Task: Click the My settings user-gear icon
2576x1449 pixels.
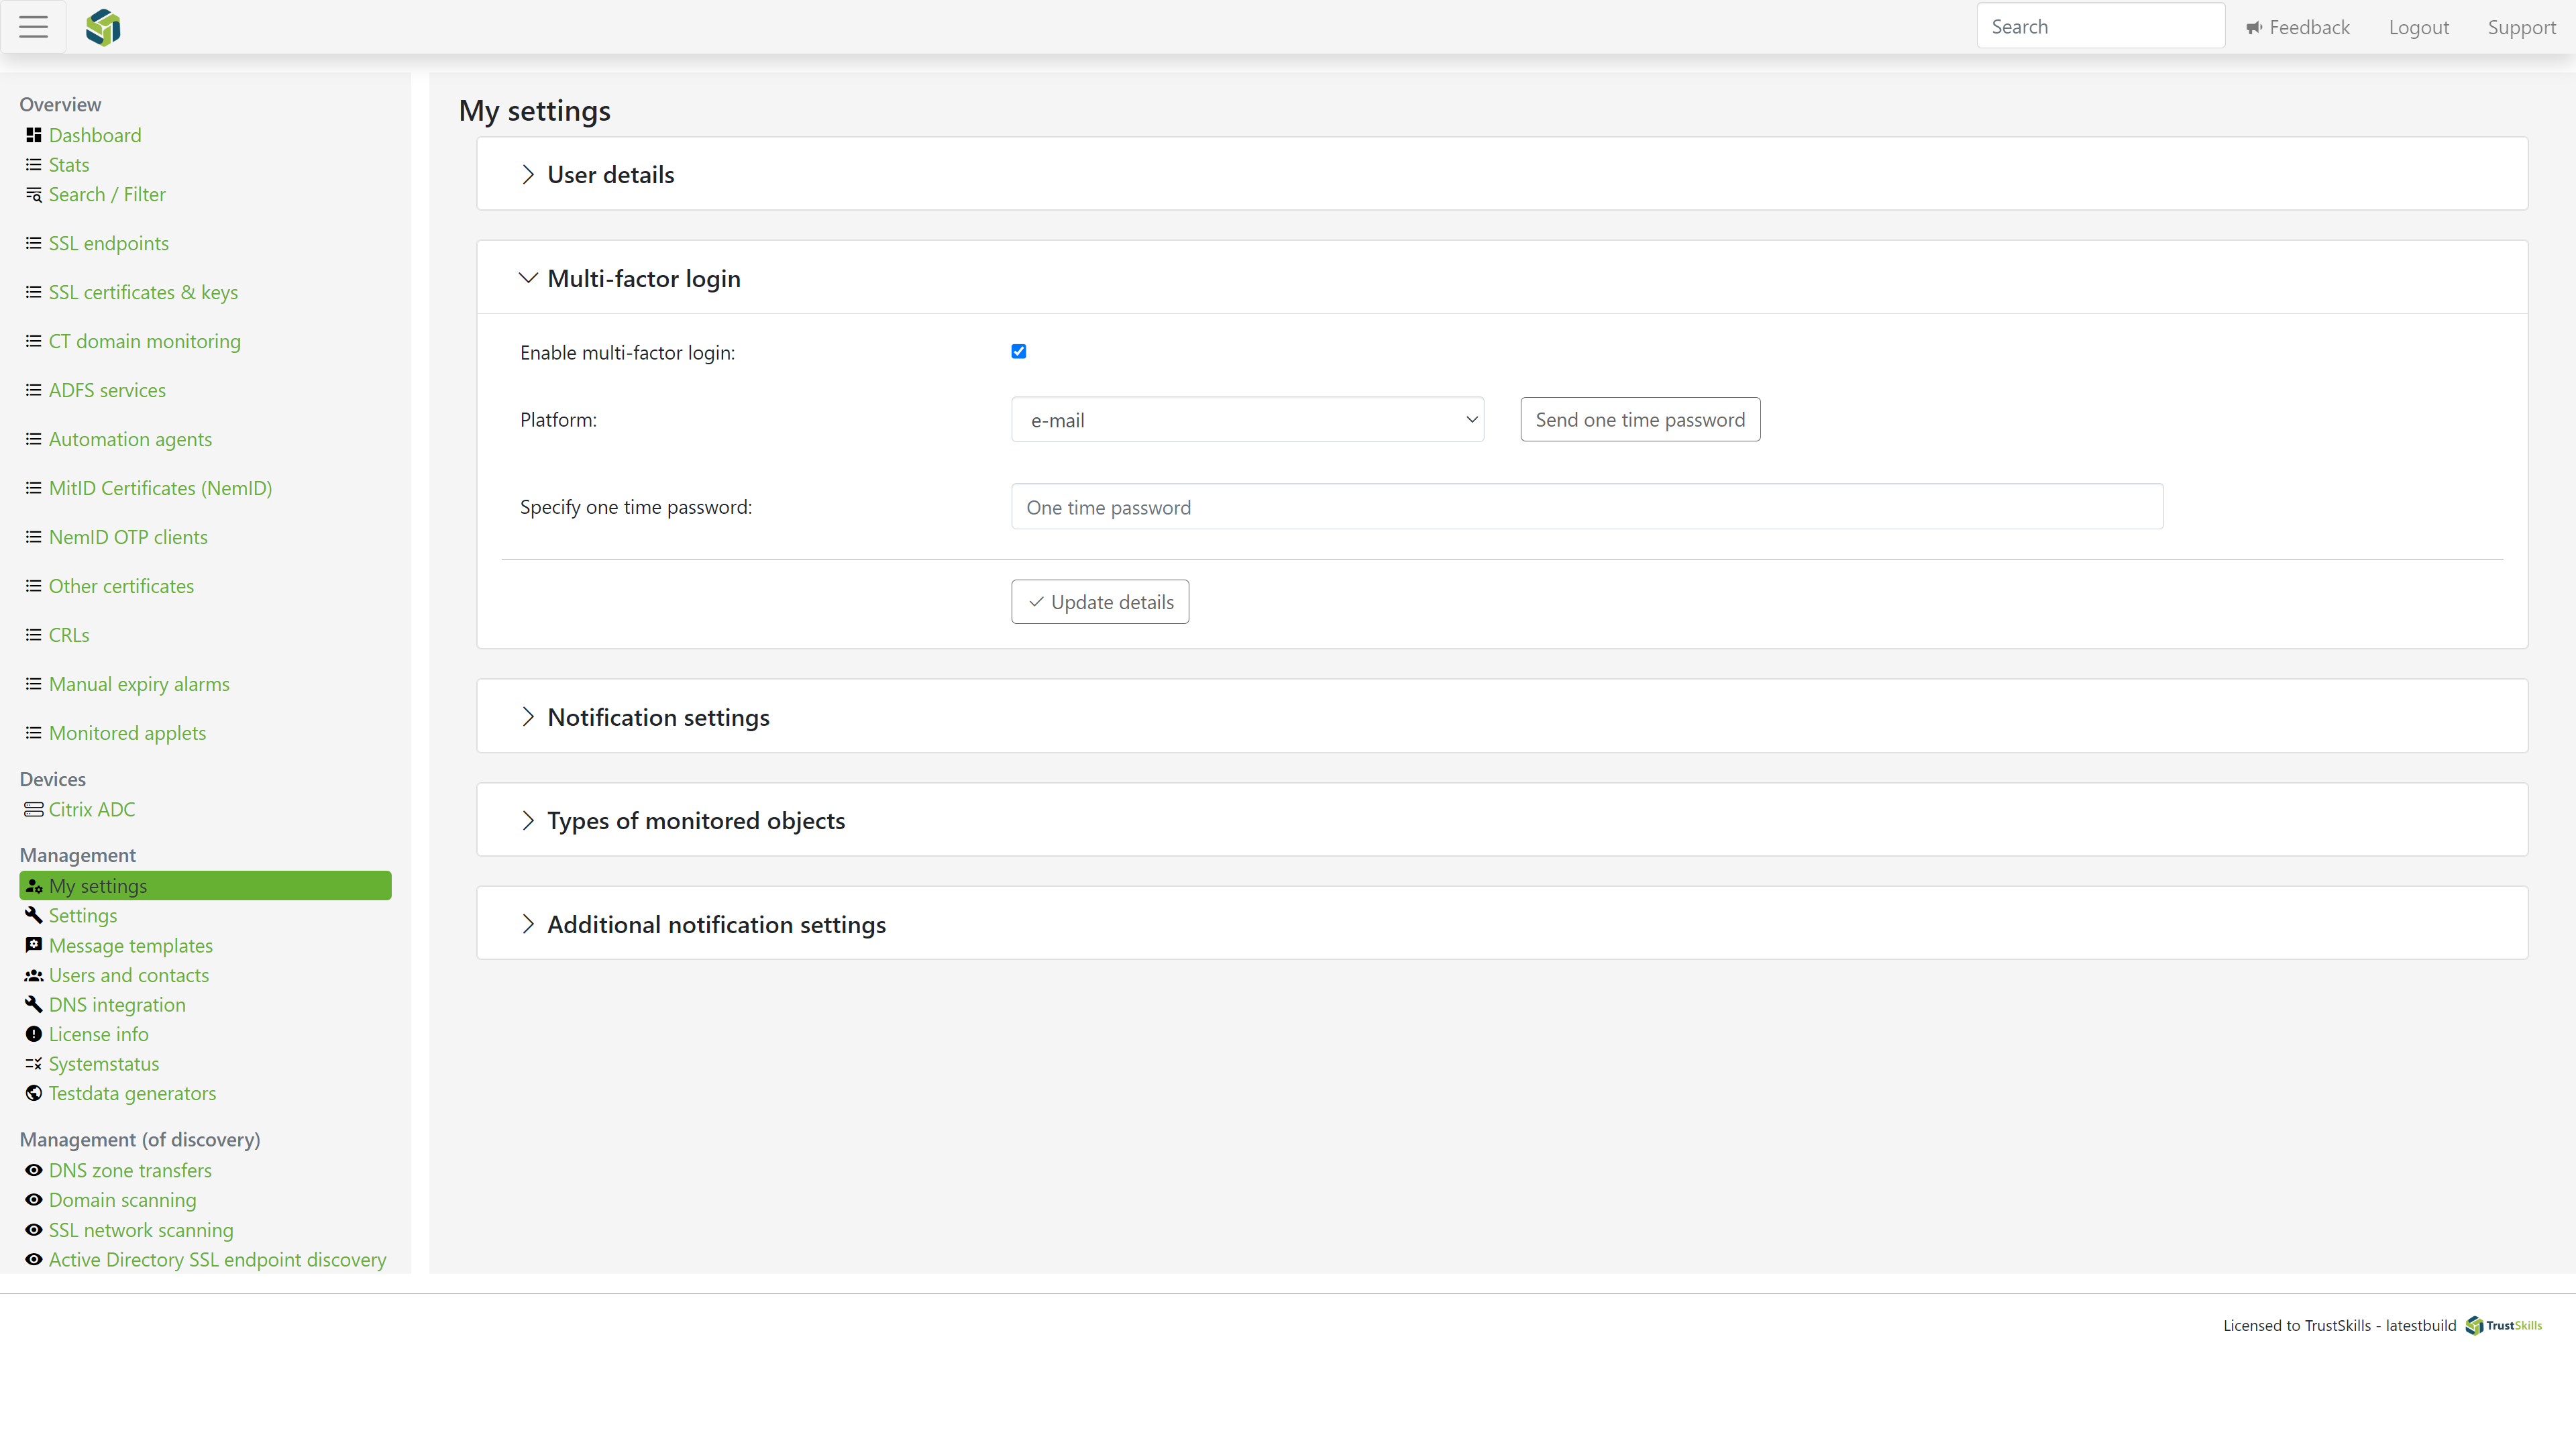Action: point(33,886)
